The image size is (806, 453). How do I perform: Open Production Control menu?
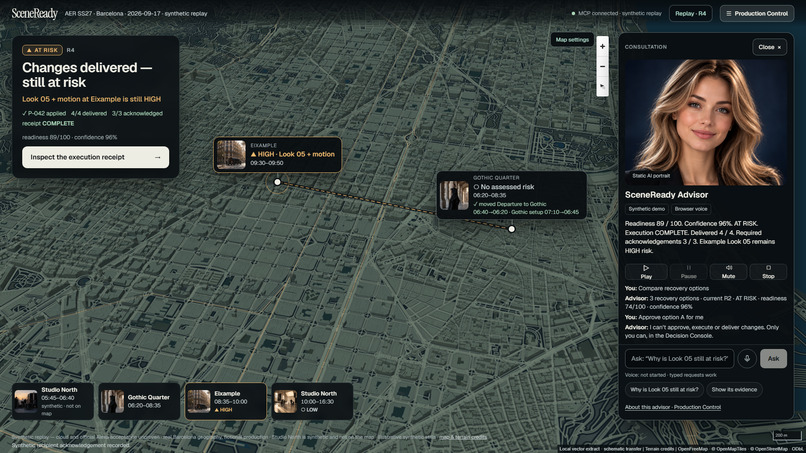(757, 13)
